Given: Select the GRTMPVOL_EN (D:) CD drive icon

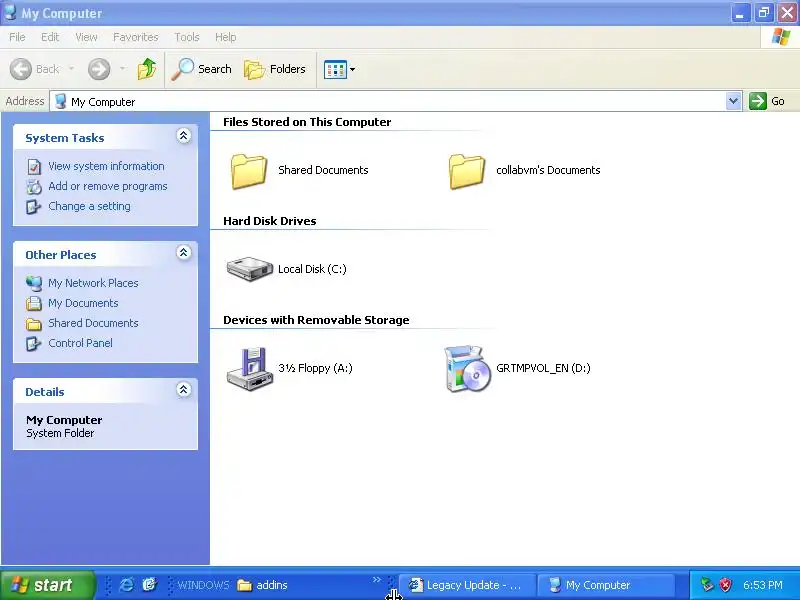Looking at the screenshot, I should click(467, 369).
